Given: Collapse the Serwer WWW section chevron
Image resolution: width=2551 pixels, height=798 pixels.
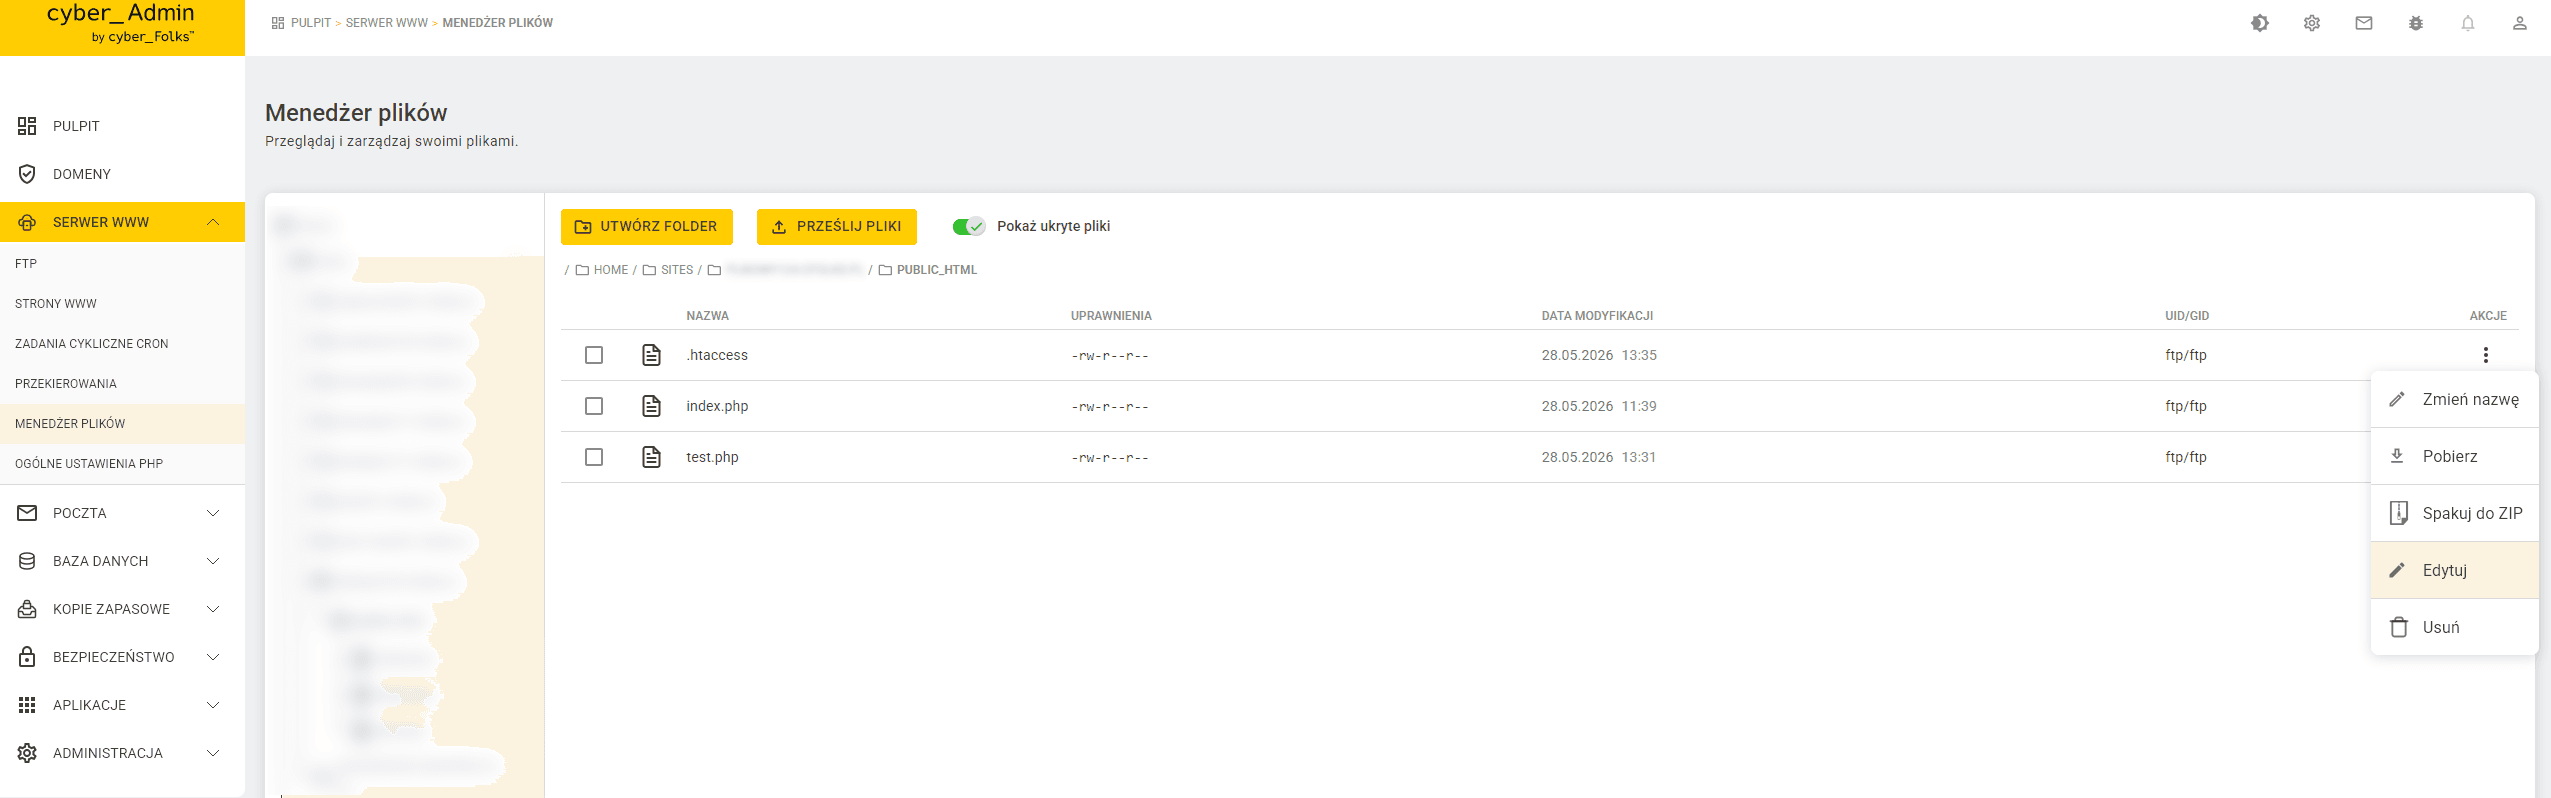Looking at the screenshot, I should point(213,222).
